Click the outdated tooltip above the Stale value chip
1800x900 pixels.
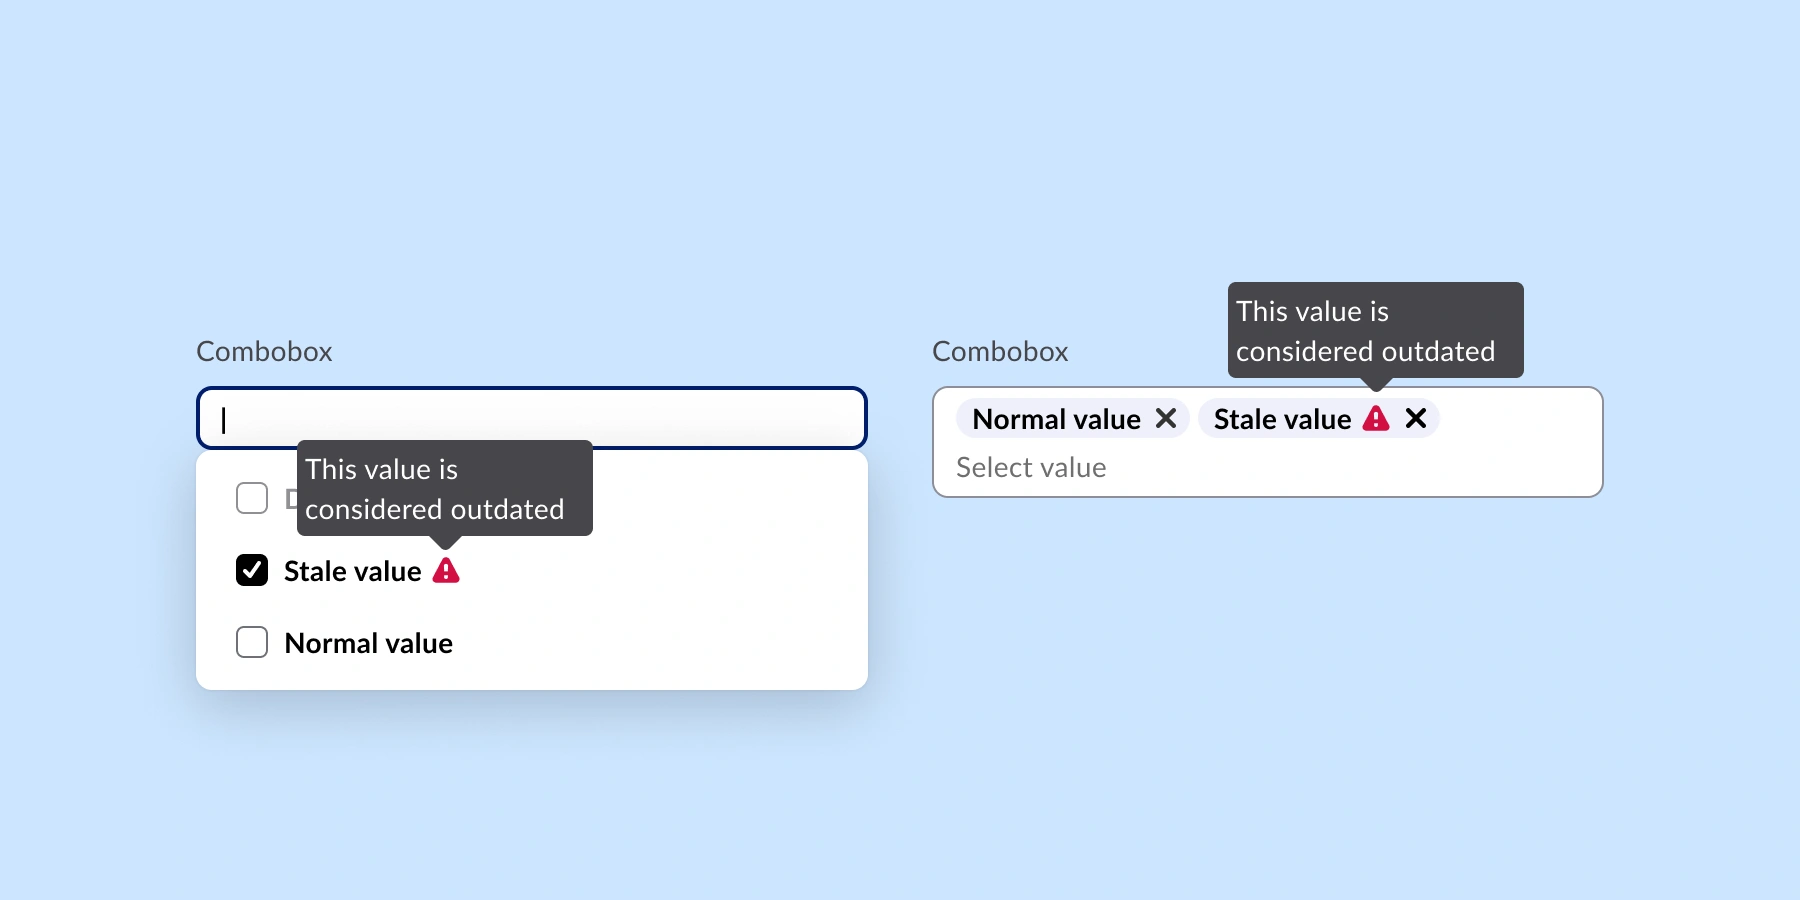coord(1375,330)
